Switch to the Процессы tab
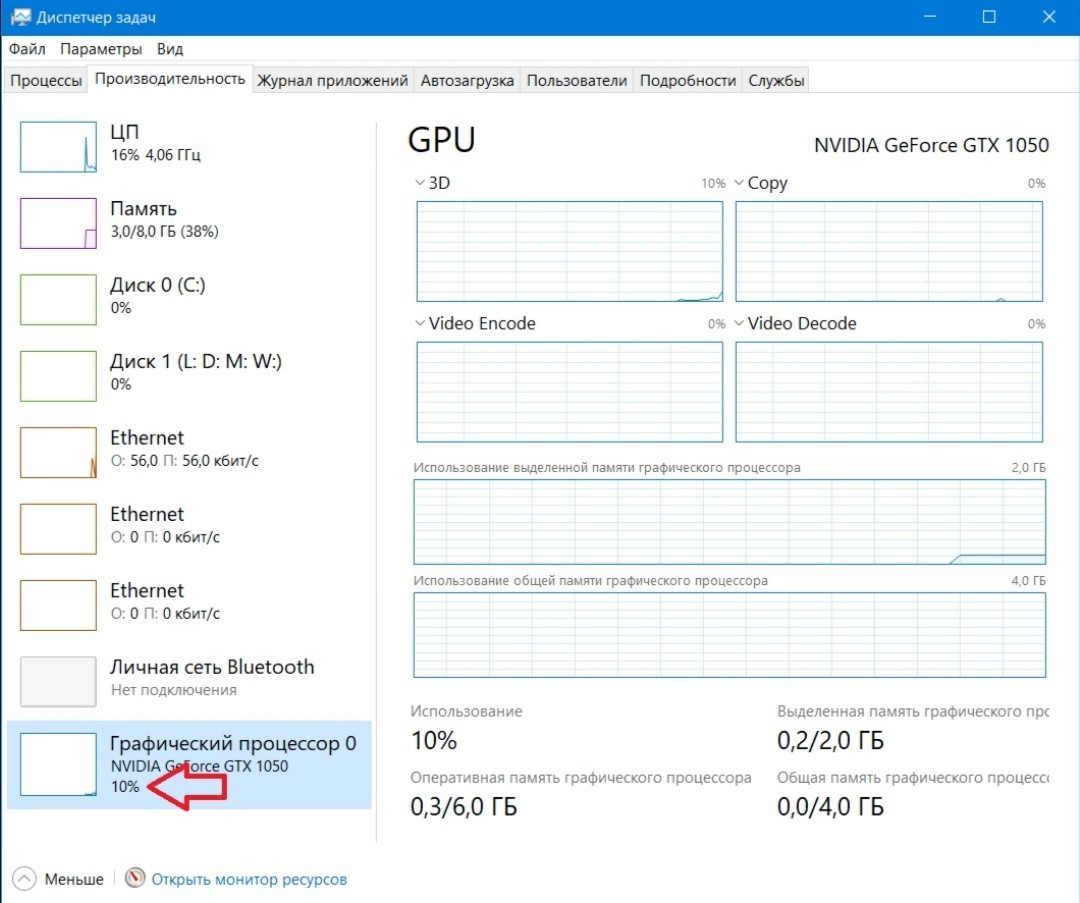Image resolution: width=1080 pixels, height=903 pixels. [x=46, y=81]
